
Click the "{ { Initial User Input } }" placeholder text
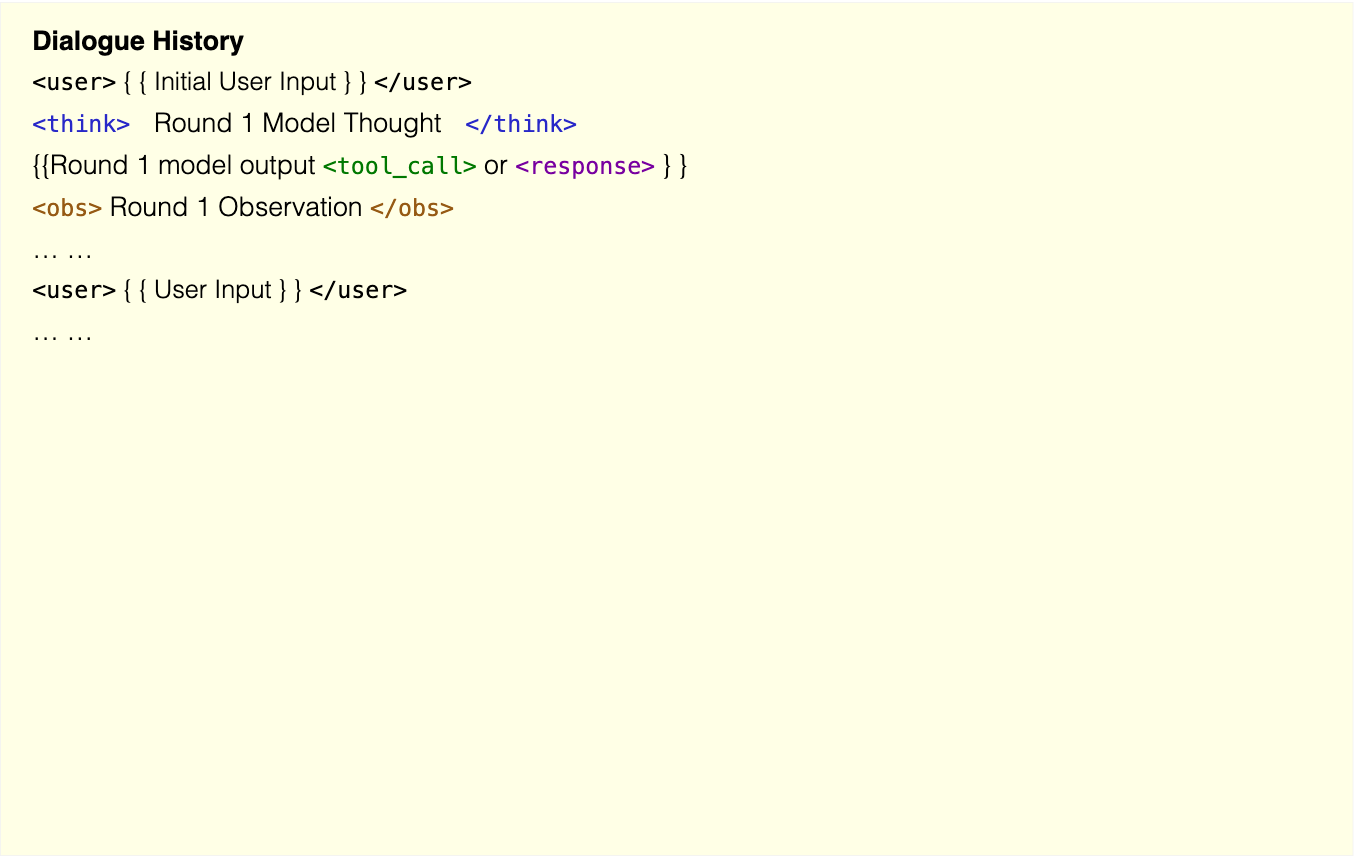pos(245,82)
